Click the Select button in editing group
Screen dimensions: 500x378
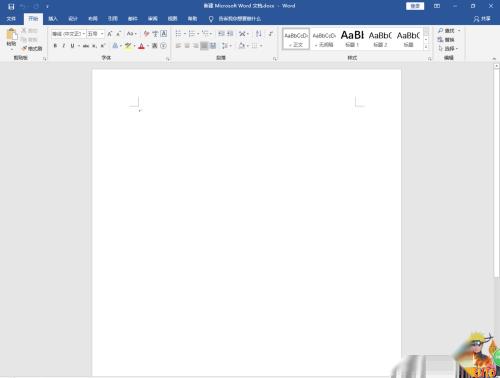(x=448, y=49)
